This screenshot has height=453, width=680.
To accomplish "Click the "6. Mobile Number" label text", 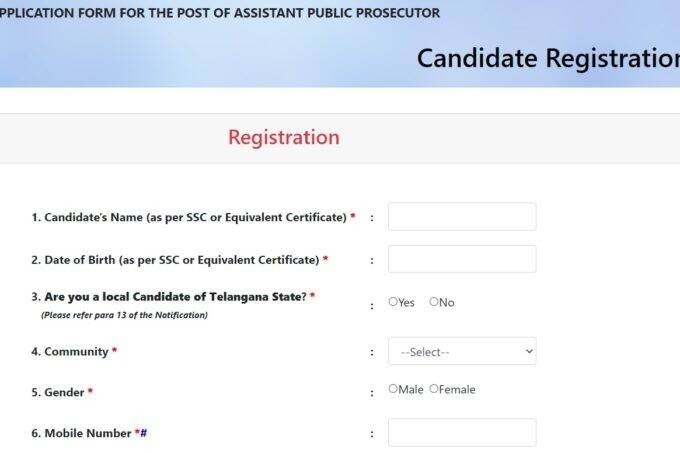I will (x=81, y=433).
